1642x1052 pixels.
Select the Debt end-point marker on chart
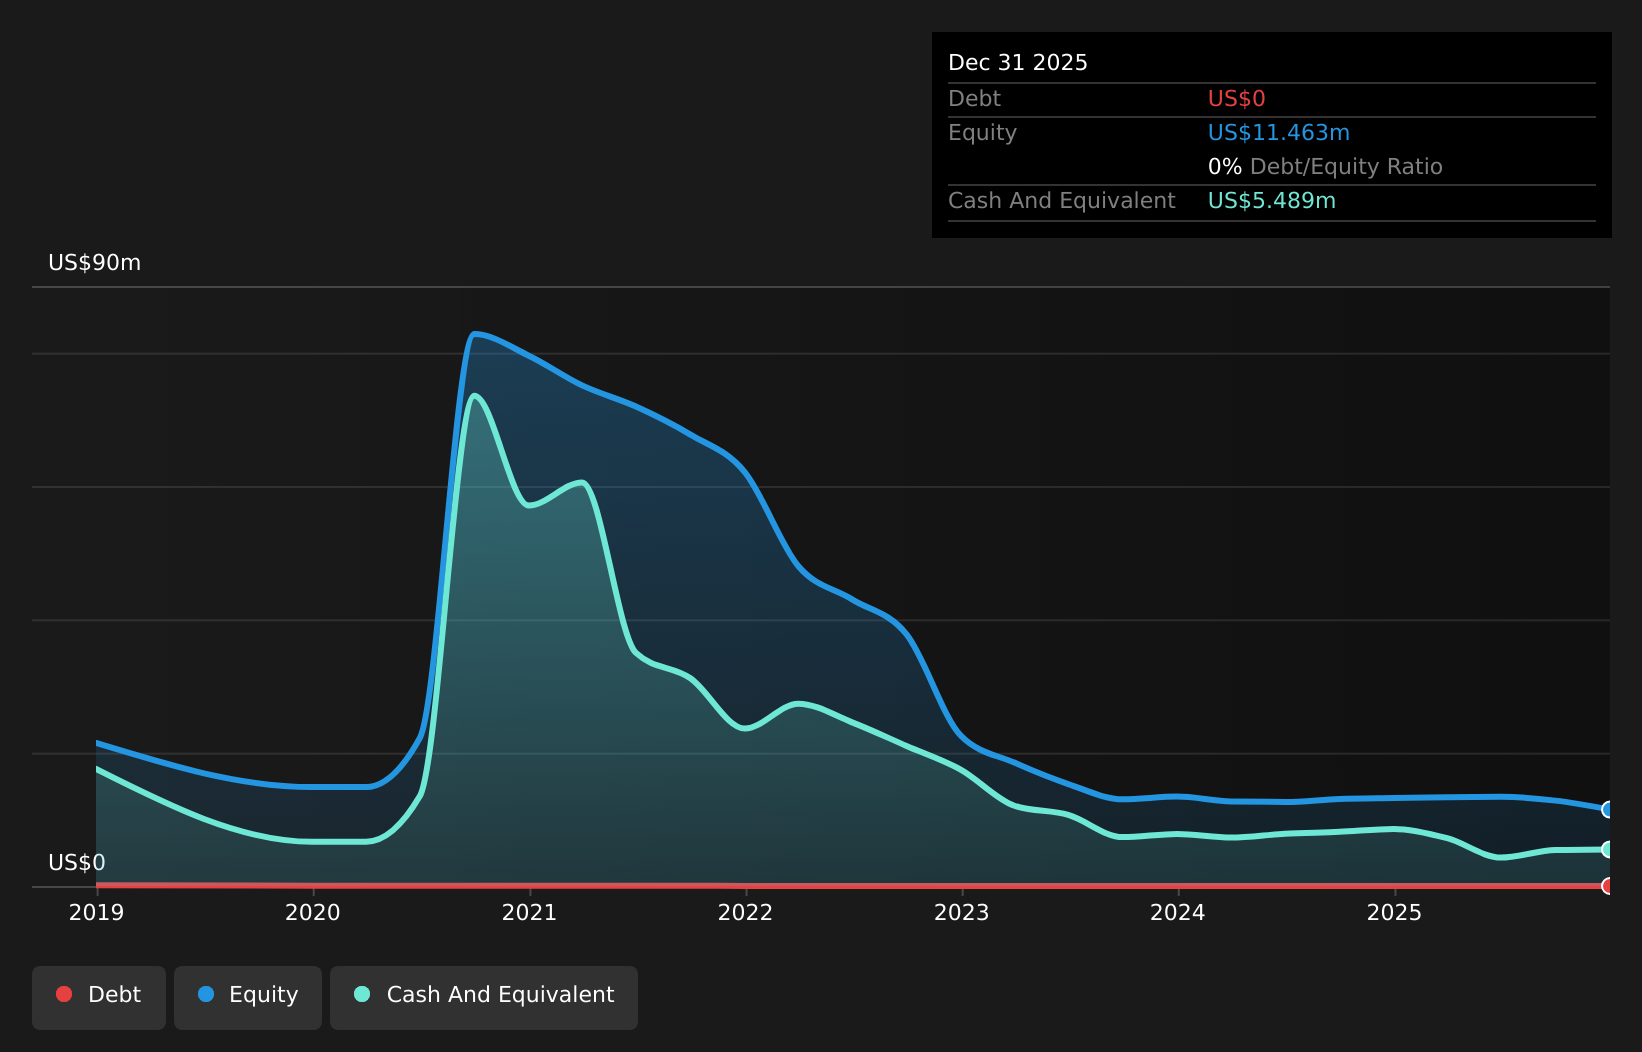click(1608, 886)
